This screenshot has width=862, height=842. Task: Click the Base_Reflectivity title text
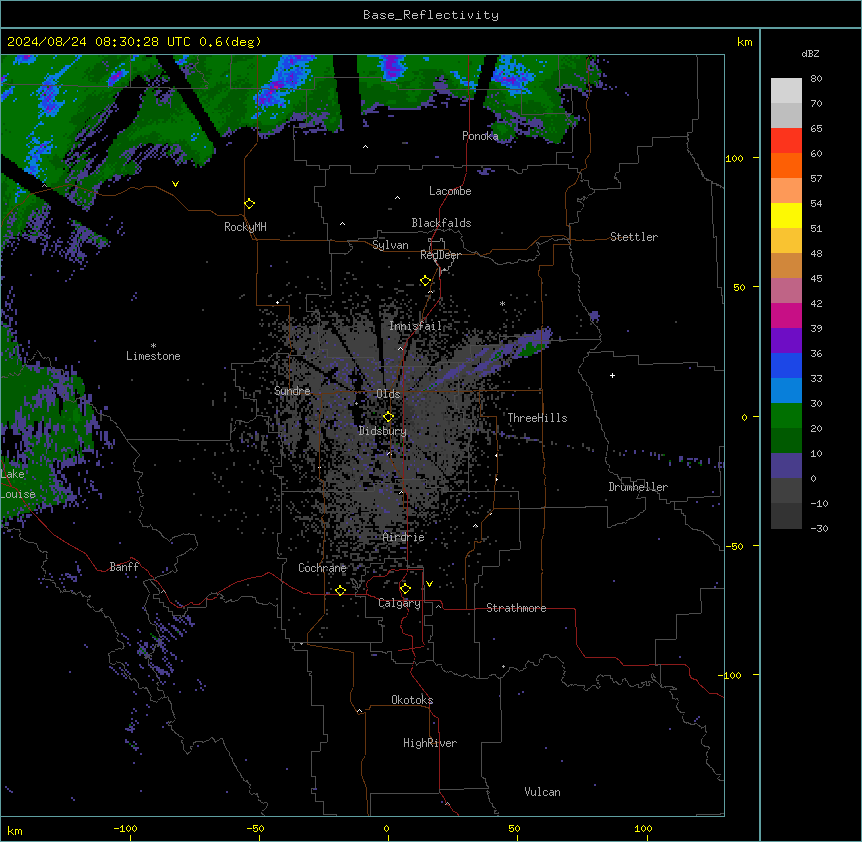(431, 15)
